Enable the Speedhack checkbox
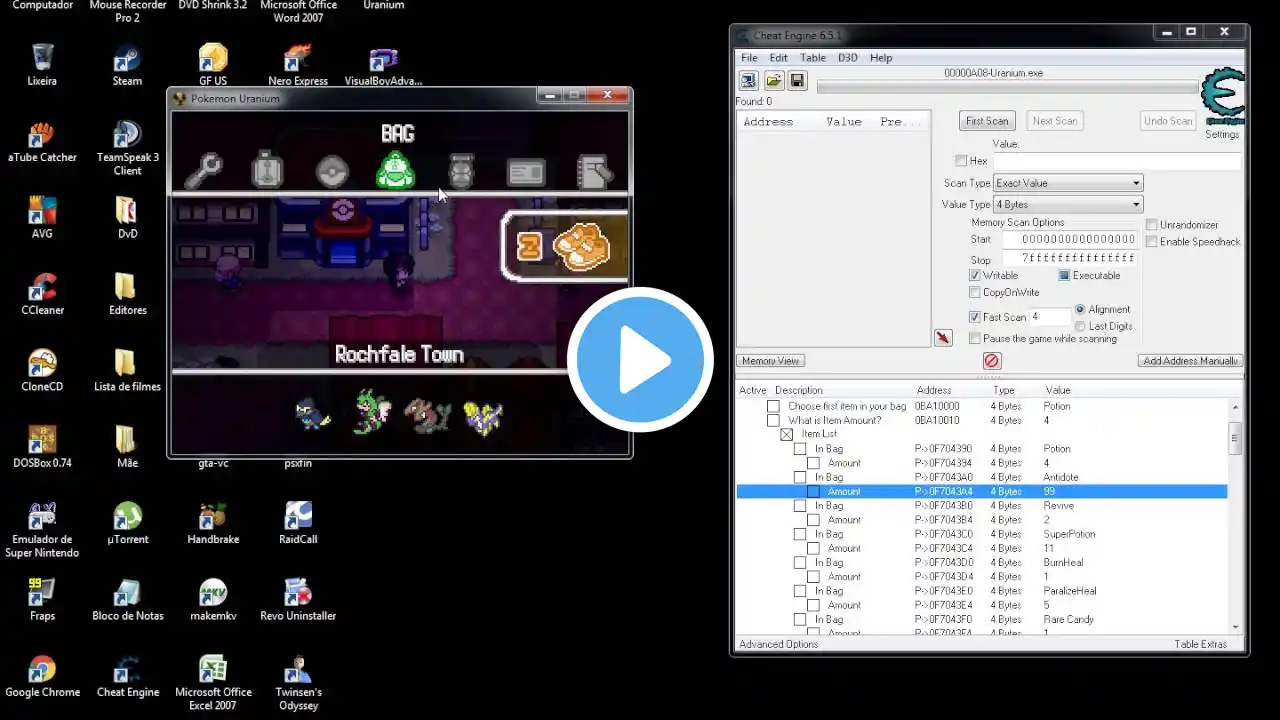 pyautogui.click(x=1151, y=242)
